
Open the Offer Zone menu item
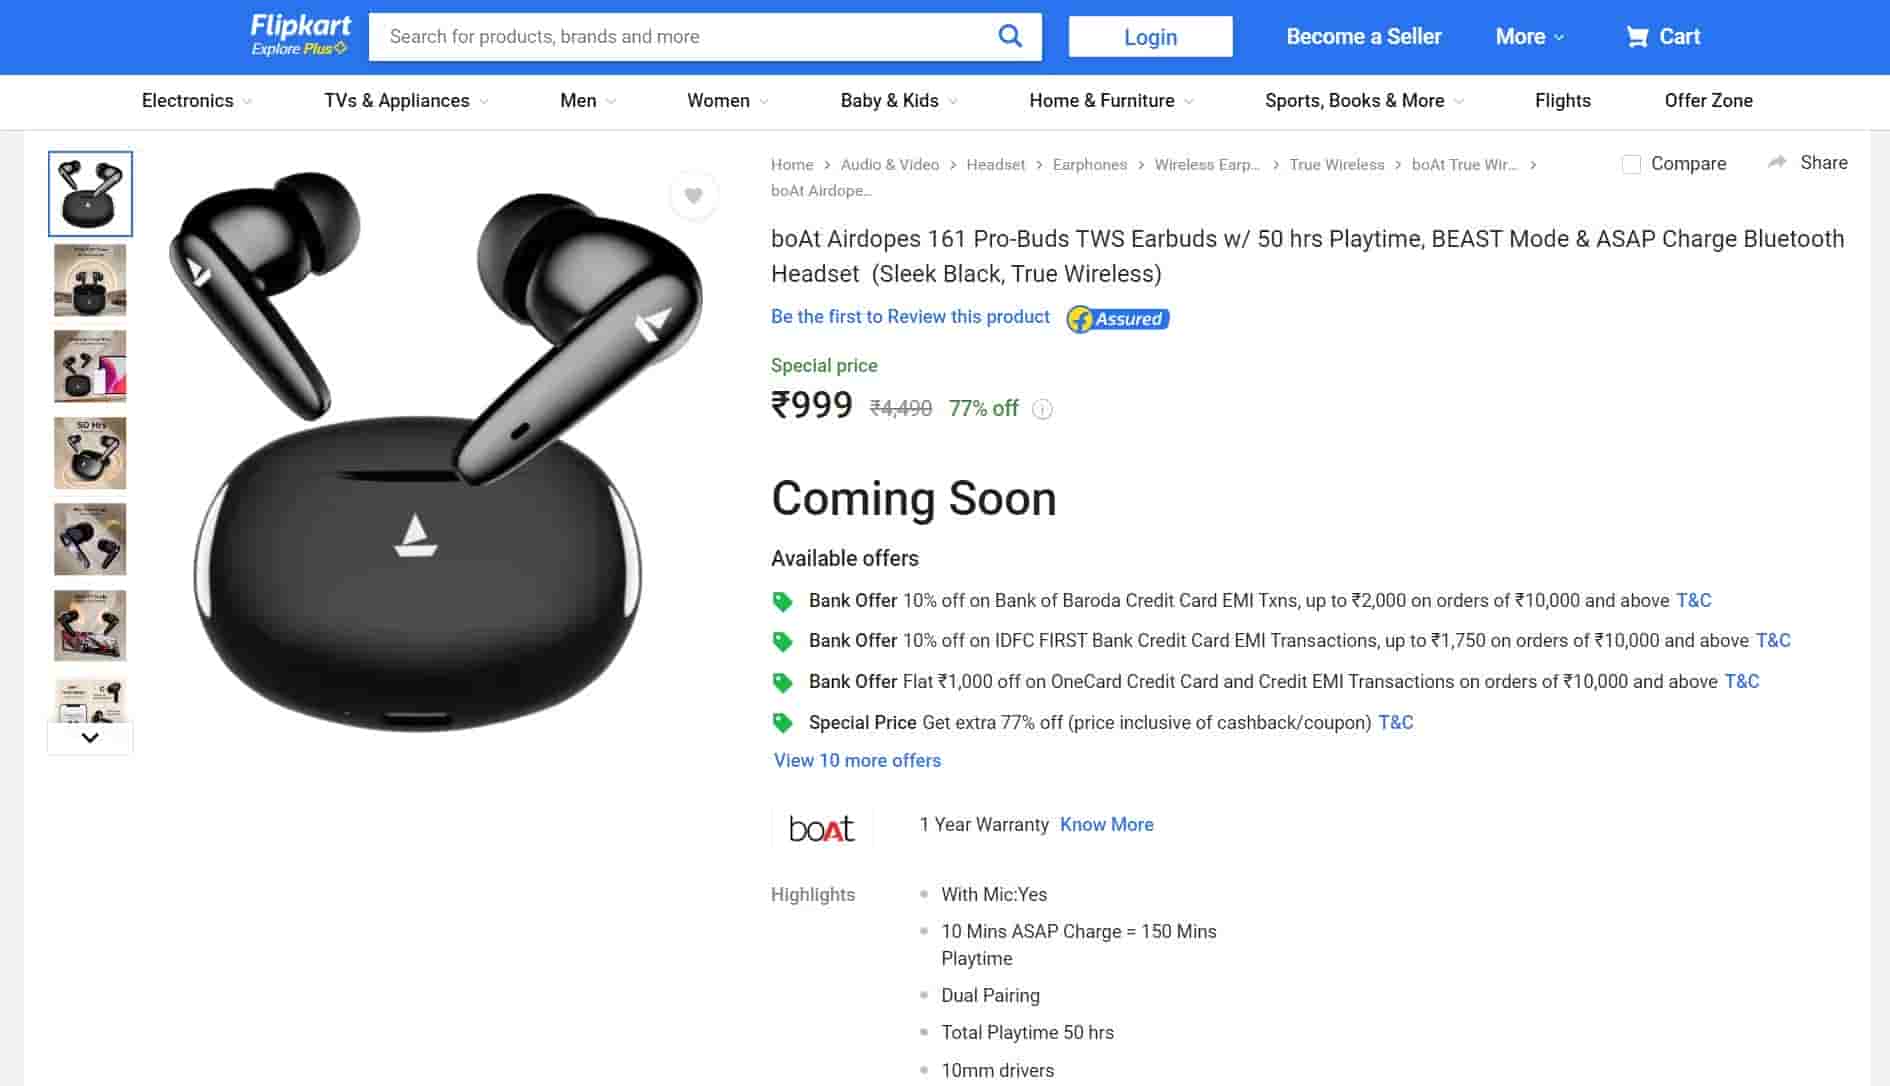click(x=1708, y=101)
